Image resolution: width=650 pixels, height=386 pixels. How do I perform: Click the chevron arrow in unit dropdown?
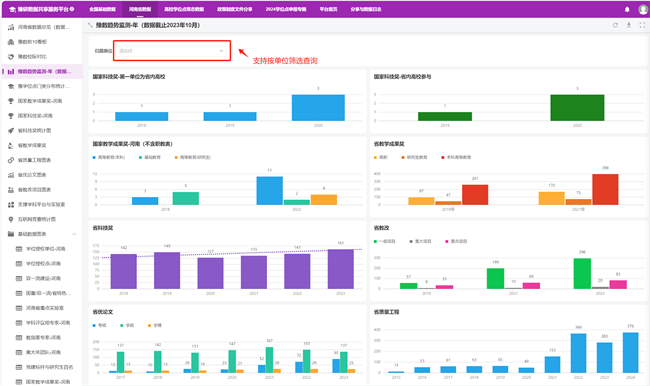tap(221, 51)
